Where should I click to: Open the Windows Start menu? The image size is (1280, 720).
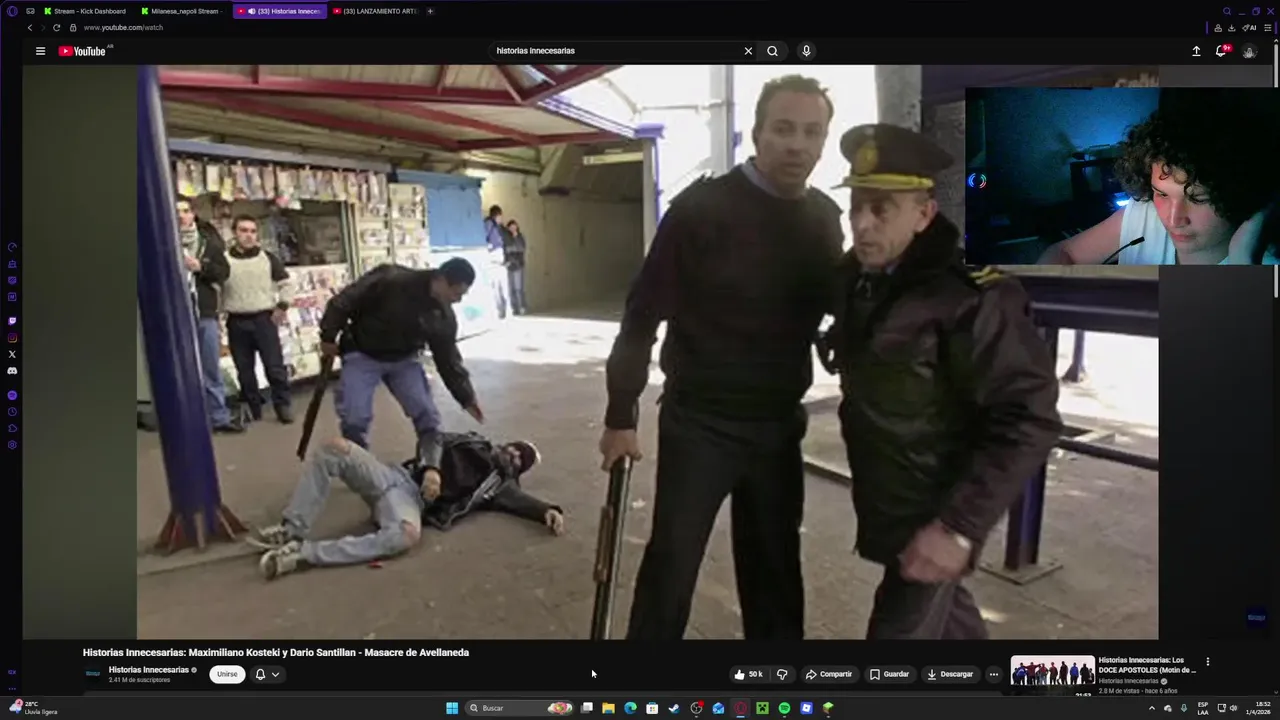pyautogui.click(x=452, y=708)
